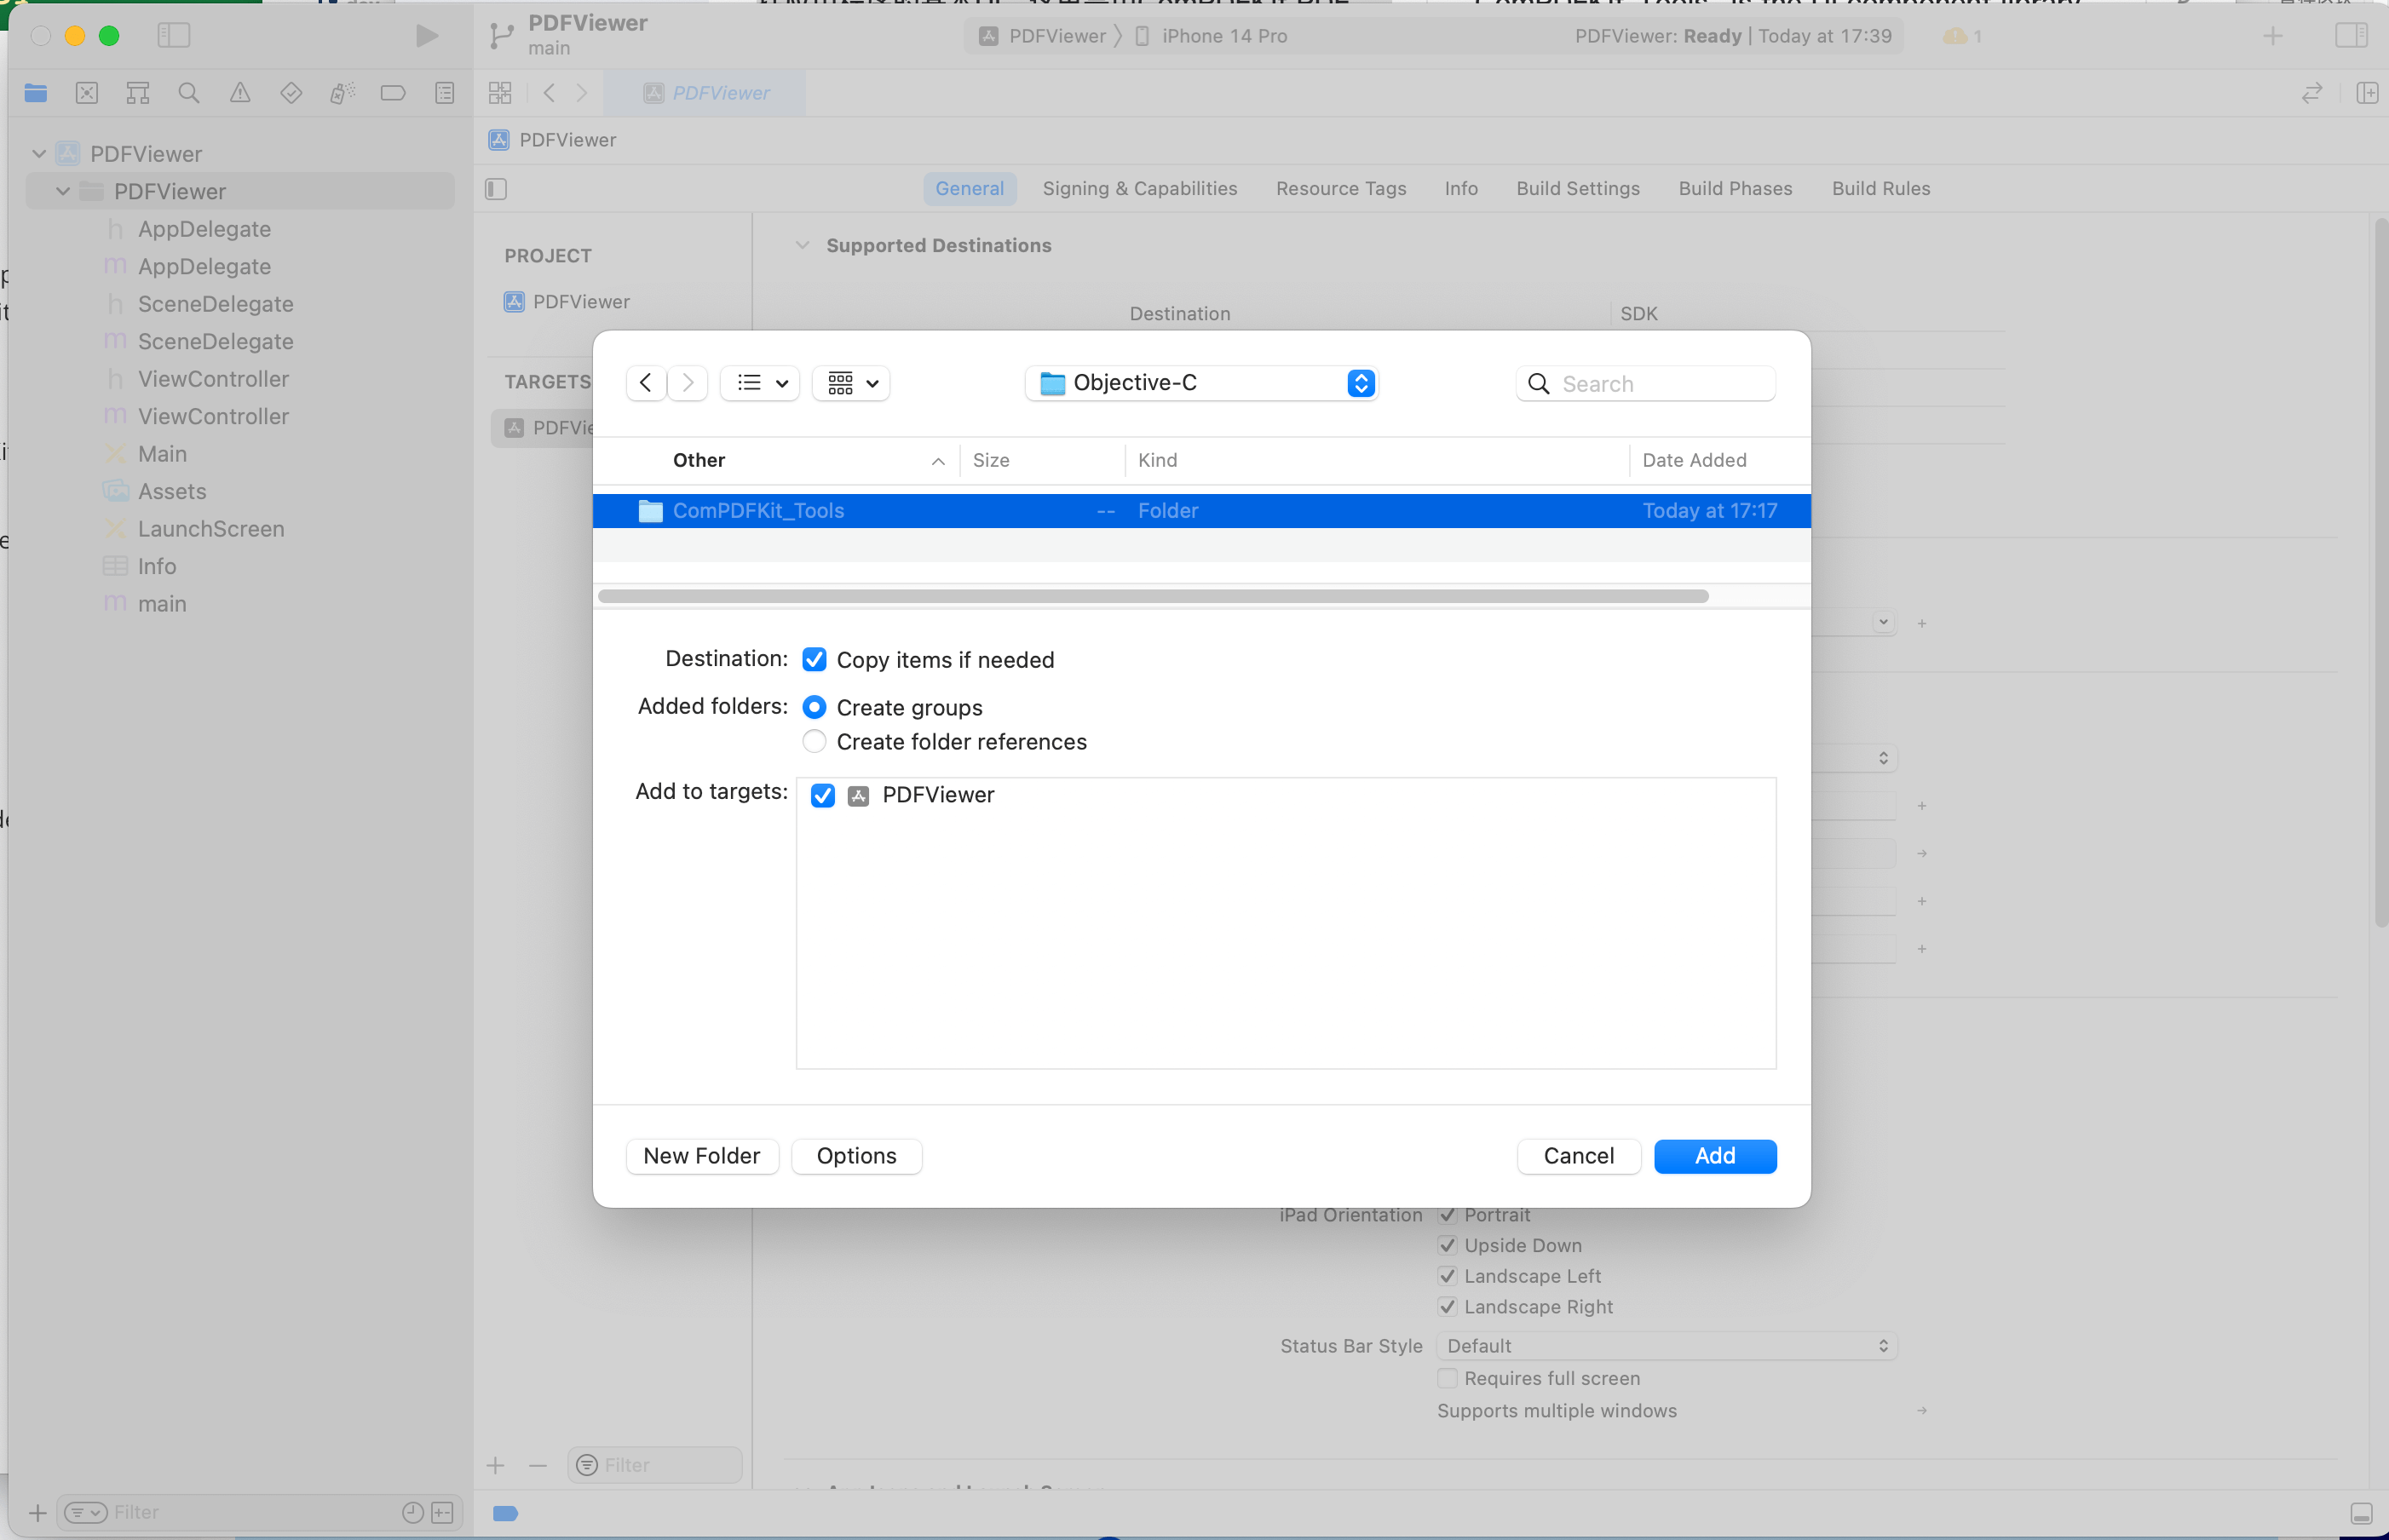Click the back arrow in file dialog
This screenshot has height=1540, width=2389.
click(646, 383)
